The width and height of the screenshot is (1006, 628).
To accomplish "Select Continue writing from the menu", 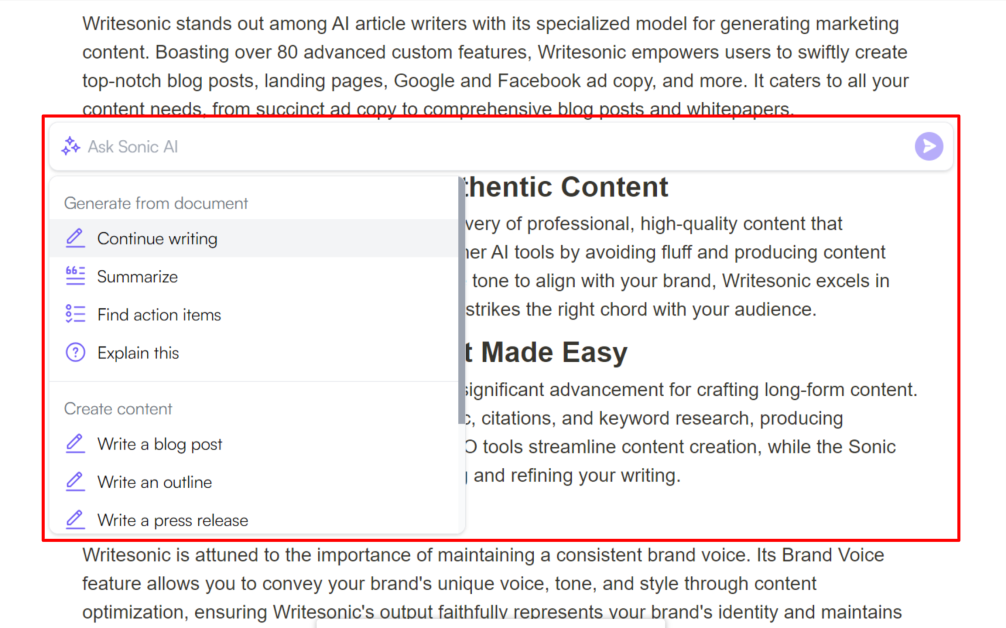I will [x=254, y=238].
